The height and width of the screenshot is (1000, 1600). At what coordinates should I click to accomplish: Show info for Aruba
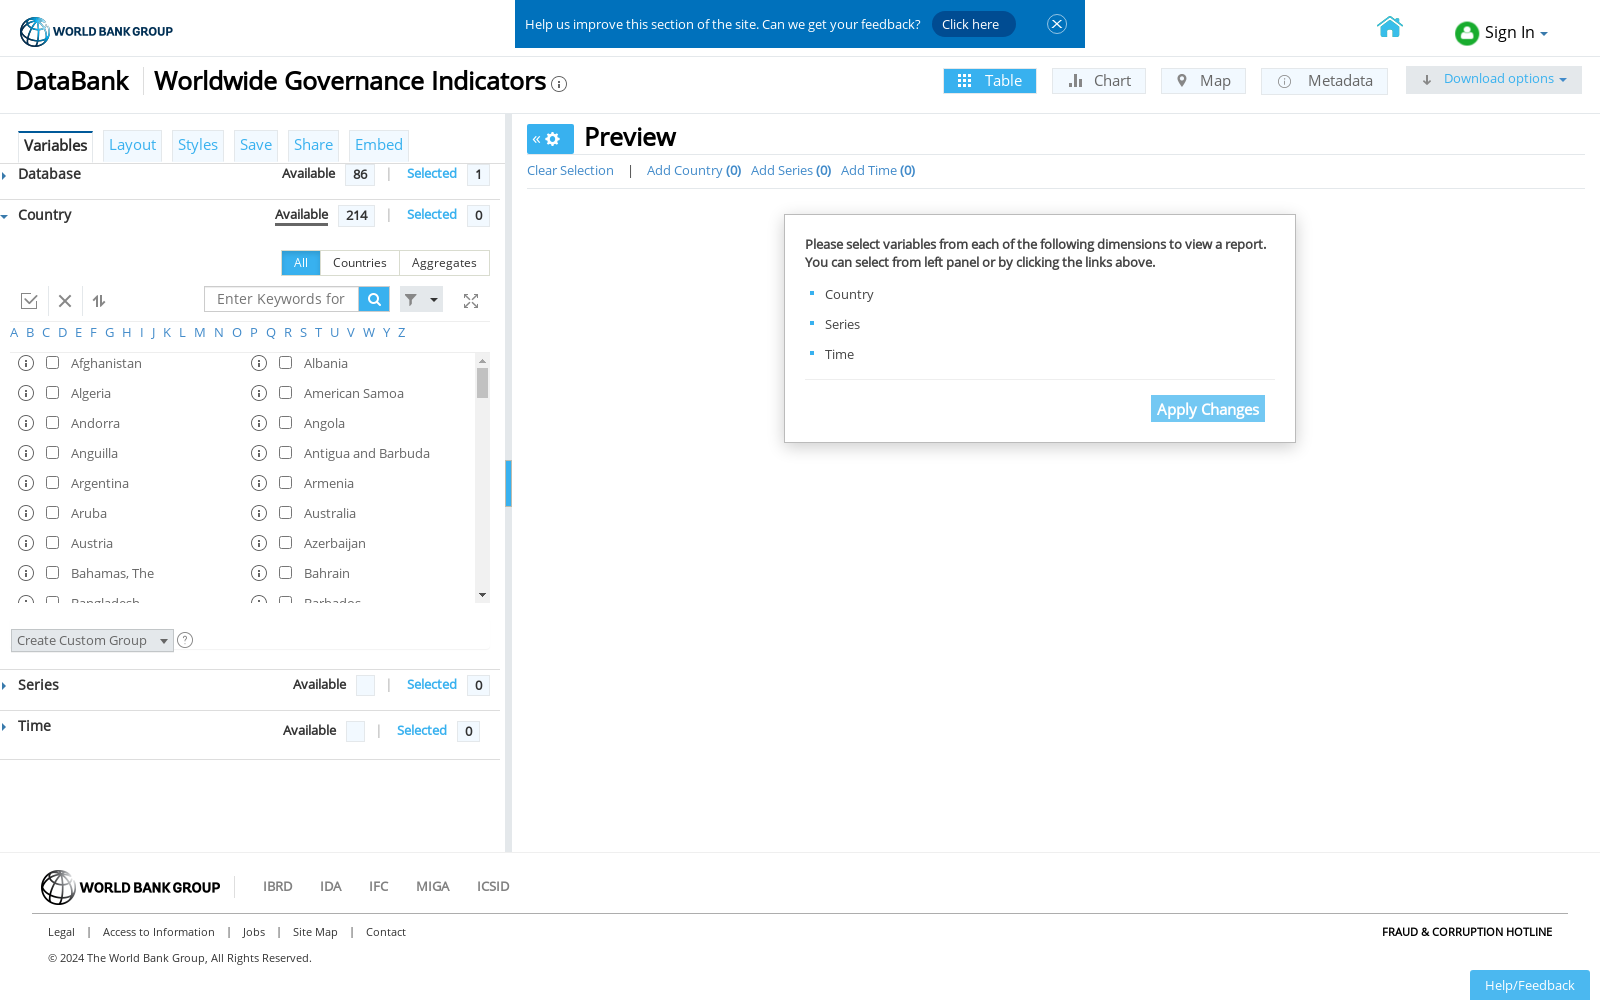point(26,513)
